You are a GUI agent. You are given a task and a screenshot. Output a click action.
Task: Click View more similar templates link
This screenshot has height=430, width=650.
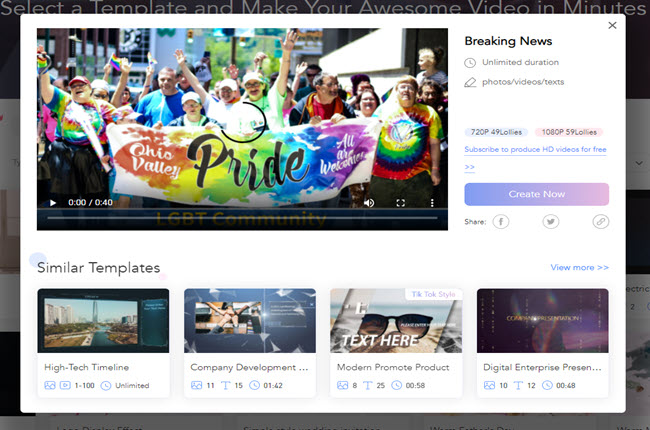tap(579, 267)
